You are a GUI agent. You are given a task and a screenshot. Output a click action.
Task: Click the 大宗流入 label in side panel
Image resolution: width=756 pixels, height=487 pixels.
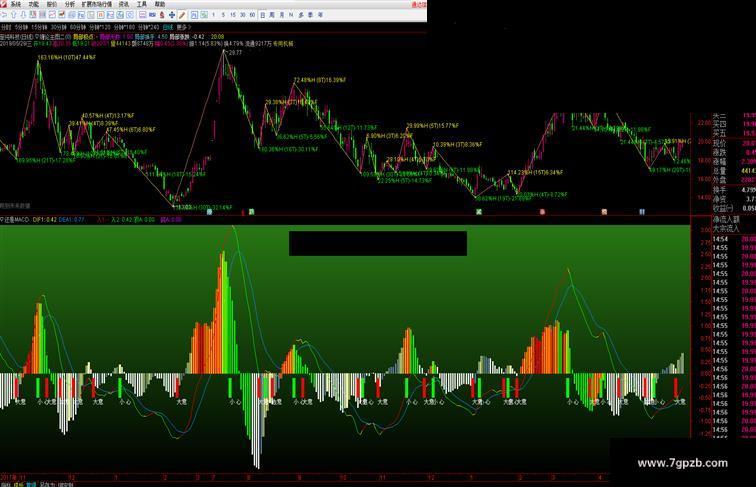pos(726,229)
